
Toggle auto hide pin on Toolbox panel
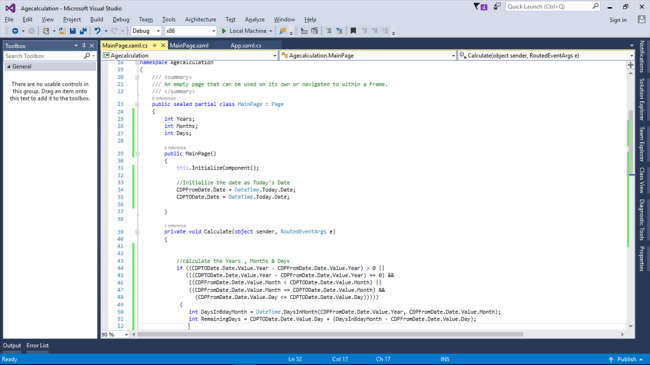(x=84, y=46)
